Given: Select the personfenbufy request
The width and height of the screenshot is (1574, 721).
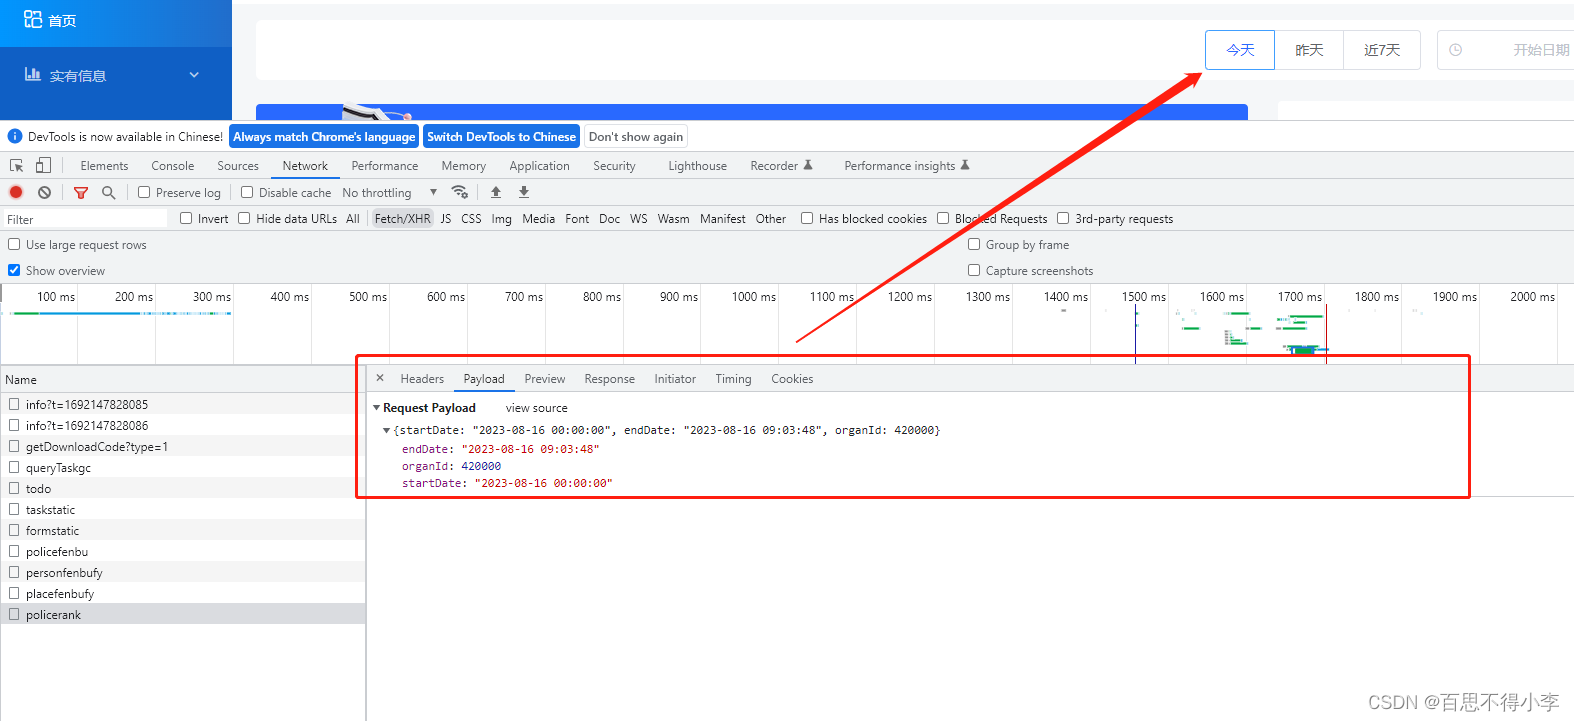Looking at the screenshot, I should point(183,572).
